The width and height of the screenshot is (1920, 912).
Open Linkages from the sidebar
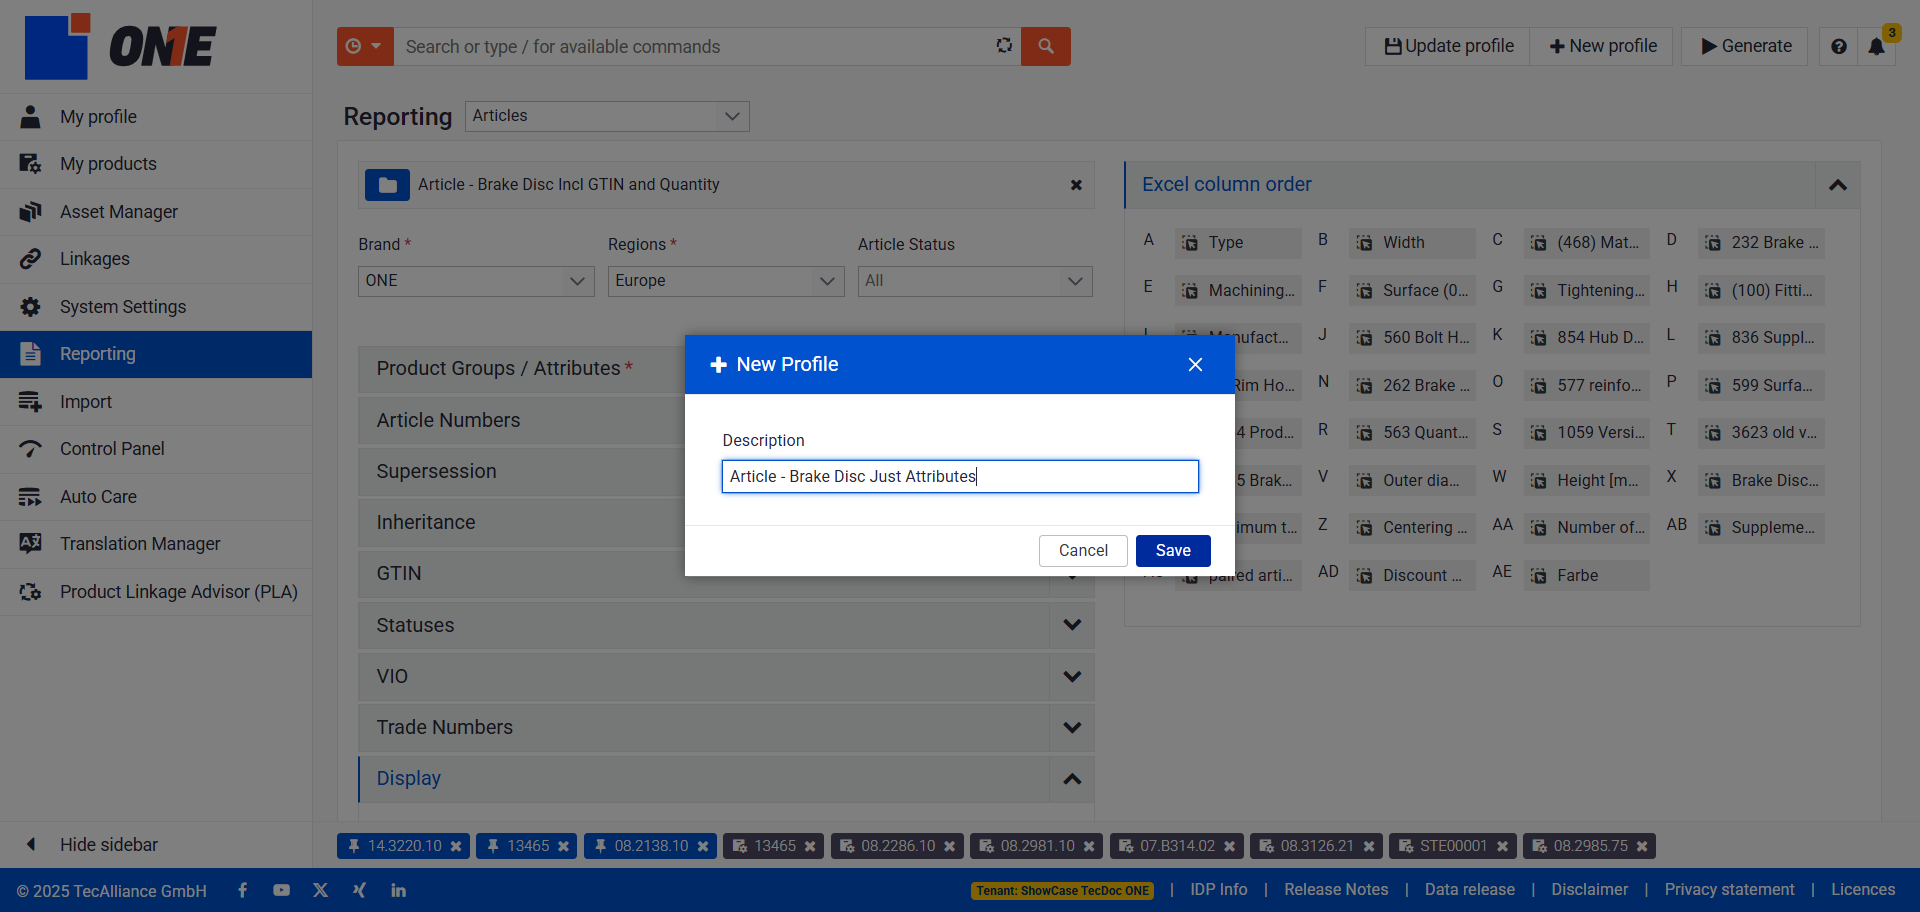pyautogui.click(x=156, y=259)
